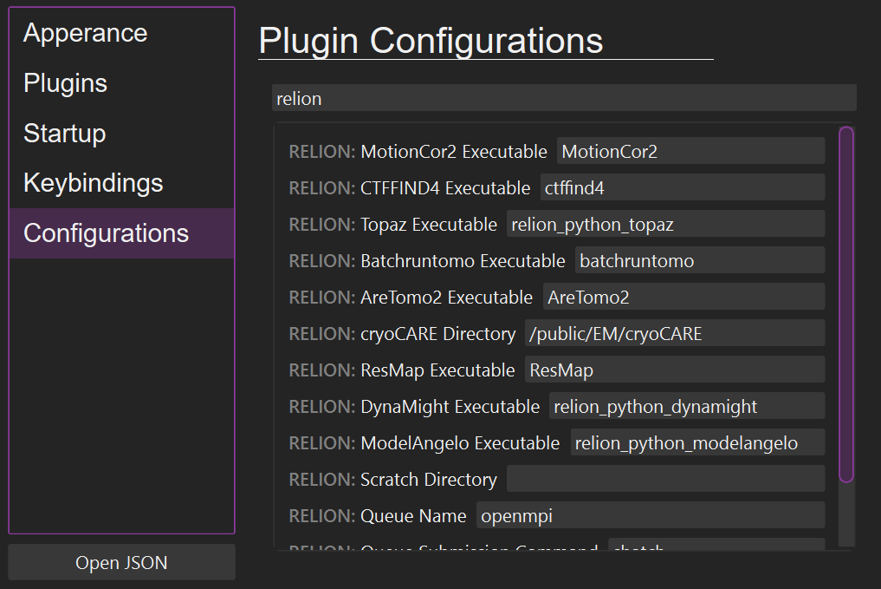Viewport: 881px width, 589px height.
Task: Select the Configurations section
Action: tap(106, 233)
